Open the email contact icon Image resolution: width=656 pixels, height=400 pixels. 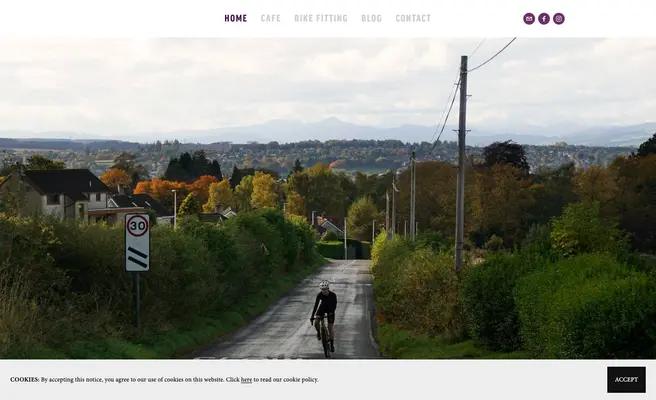point(529,19)
